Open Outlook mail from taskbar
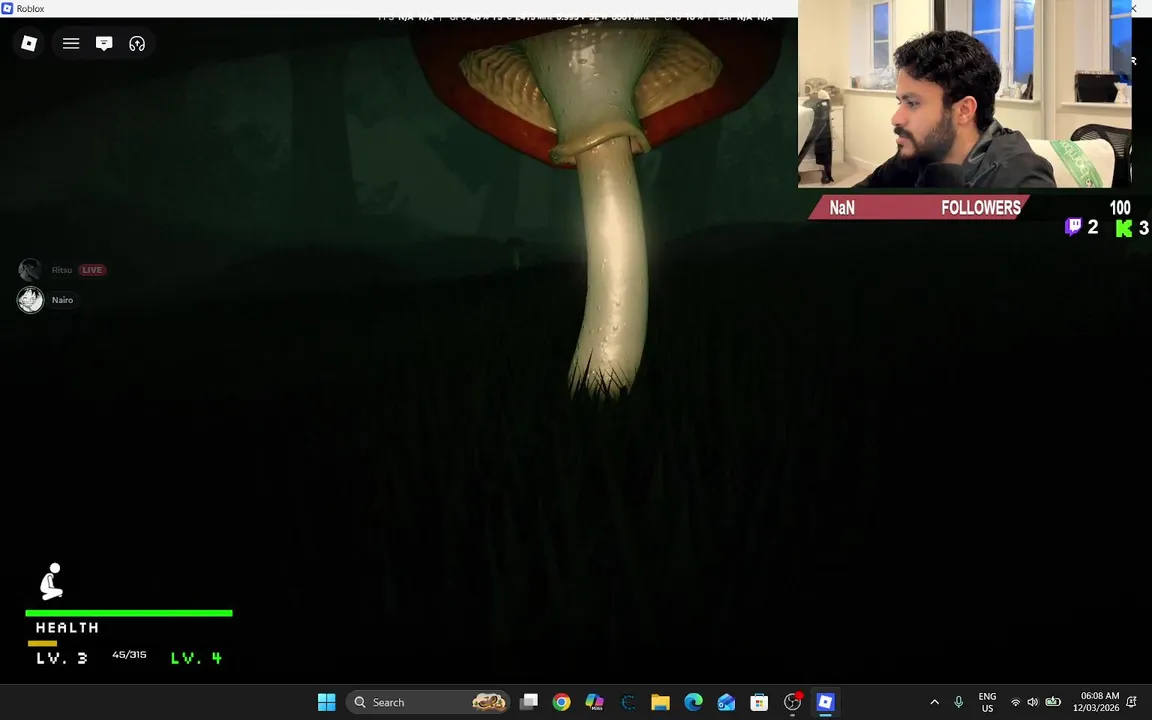 tap(727, 702)
